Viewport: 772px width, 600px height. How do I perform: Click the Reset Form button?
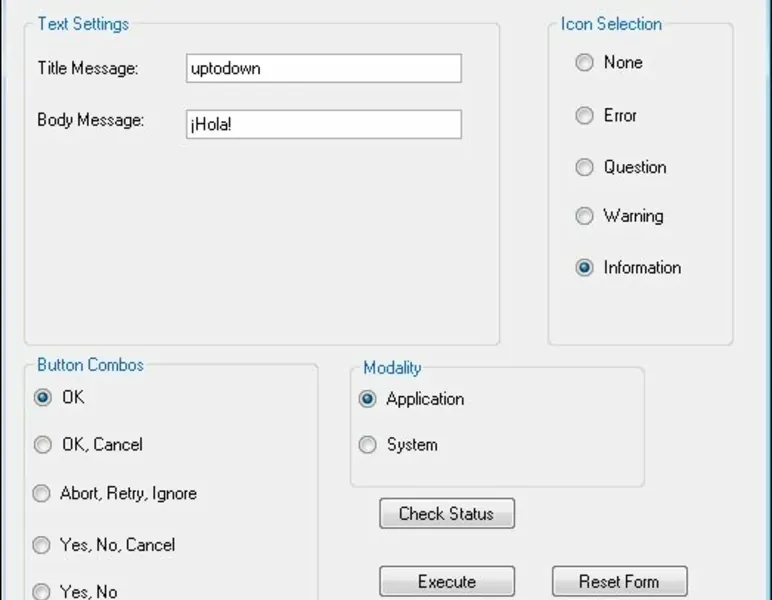point(619,582)
